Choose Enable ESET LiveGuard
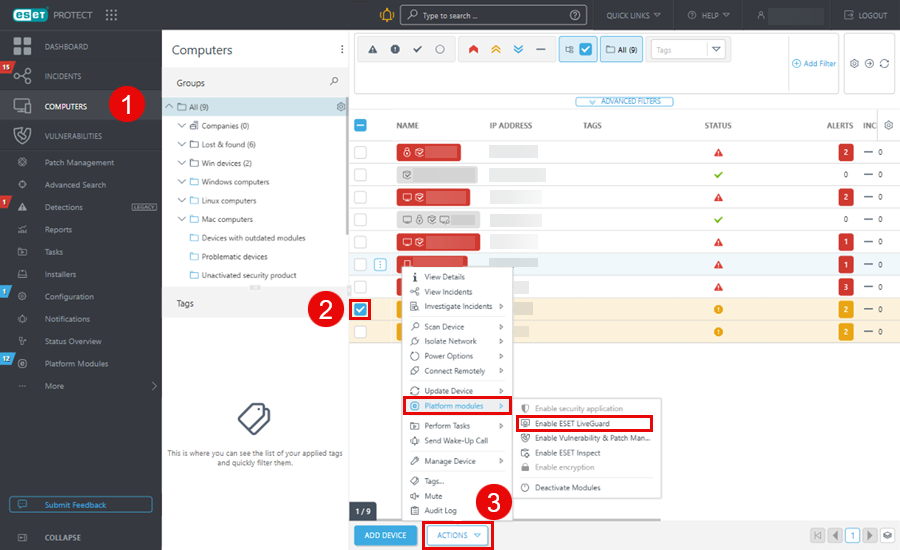 (x=584, y=424)
